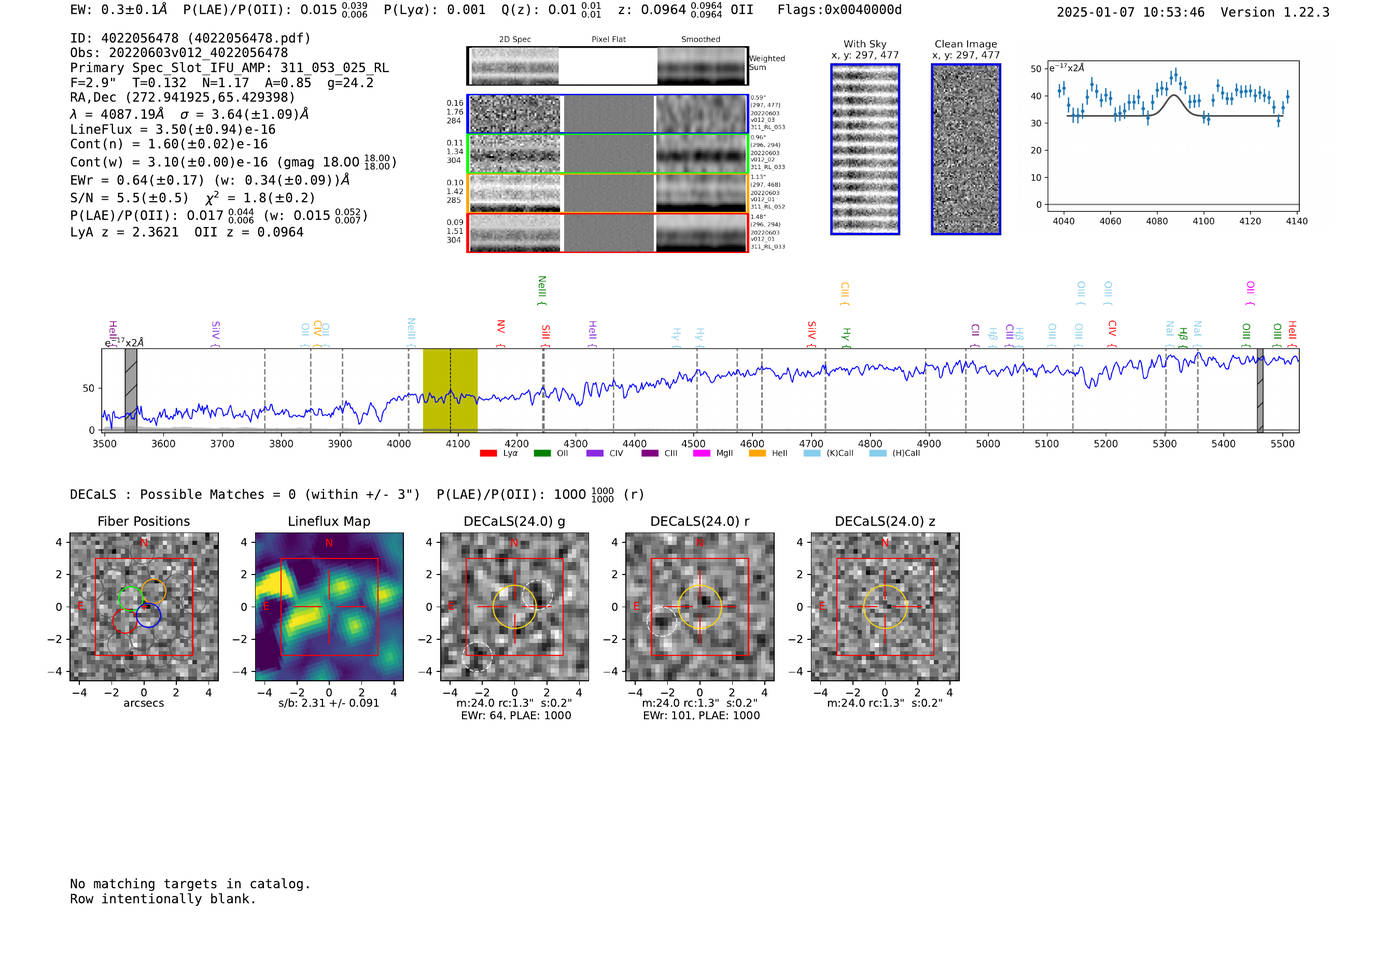Open the DECaLS(24.0) g cutout
This screenshot has width=1400, height=953.
pos(515,607)
